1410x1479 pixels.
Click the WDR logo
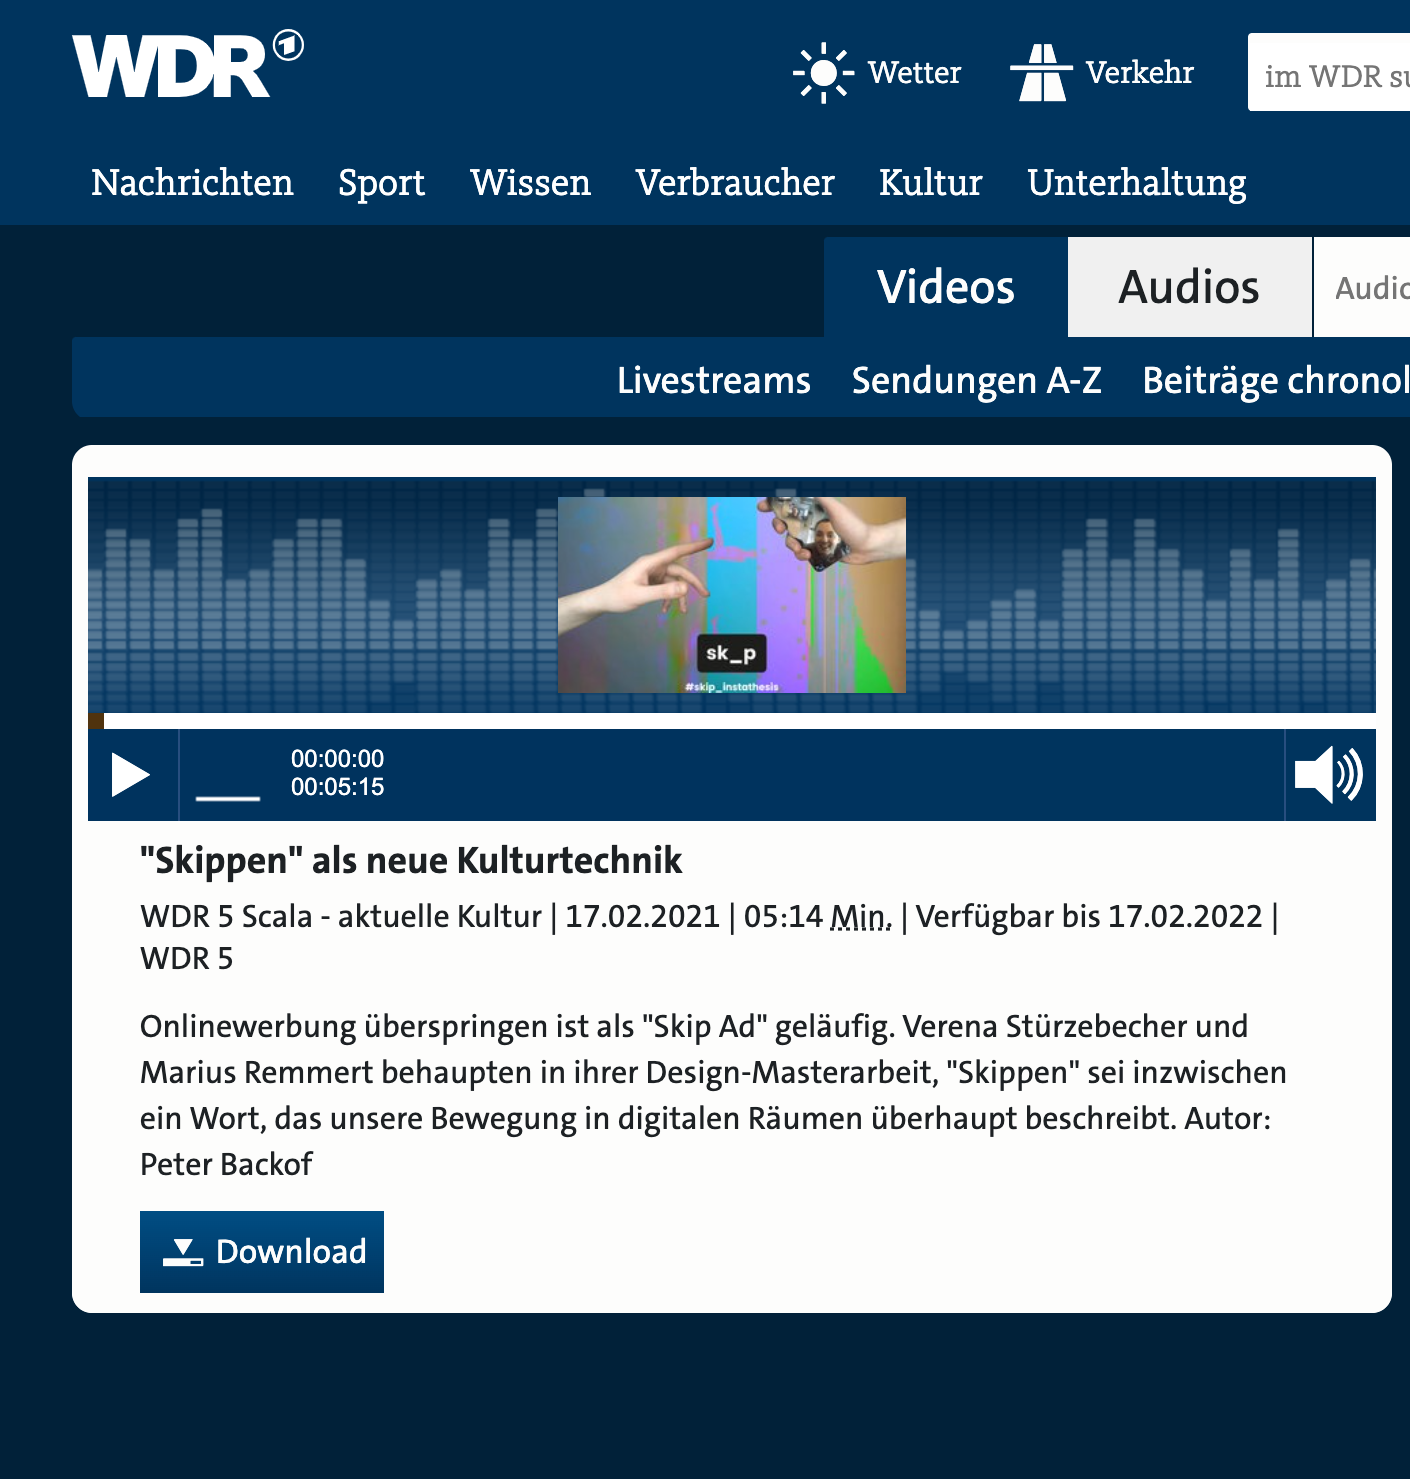(x=187, y=65)
